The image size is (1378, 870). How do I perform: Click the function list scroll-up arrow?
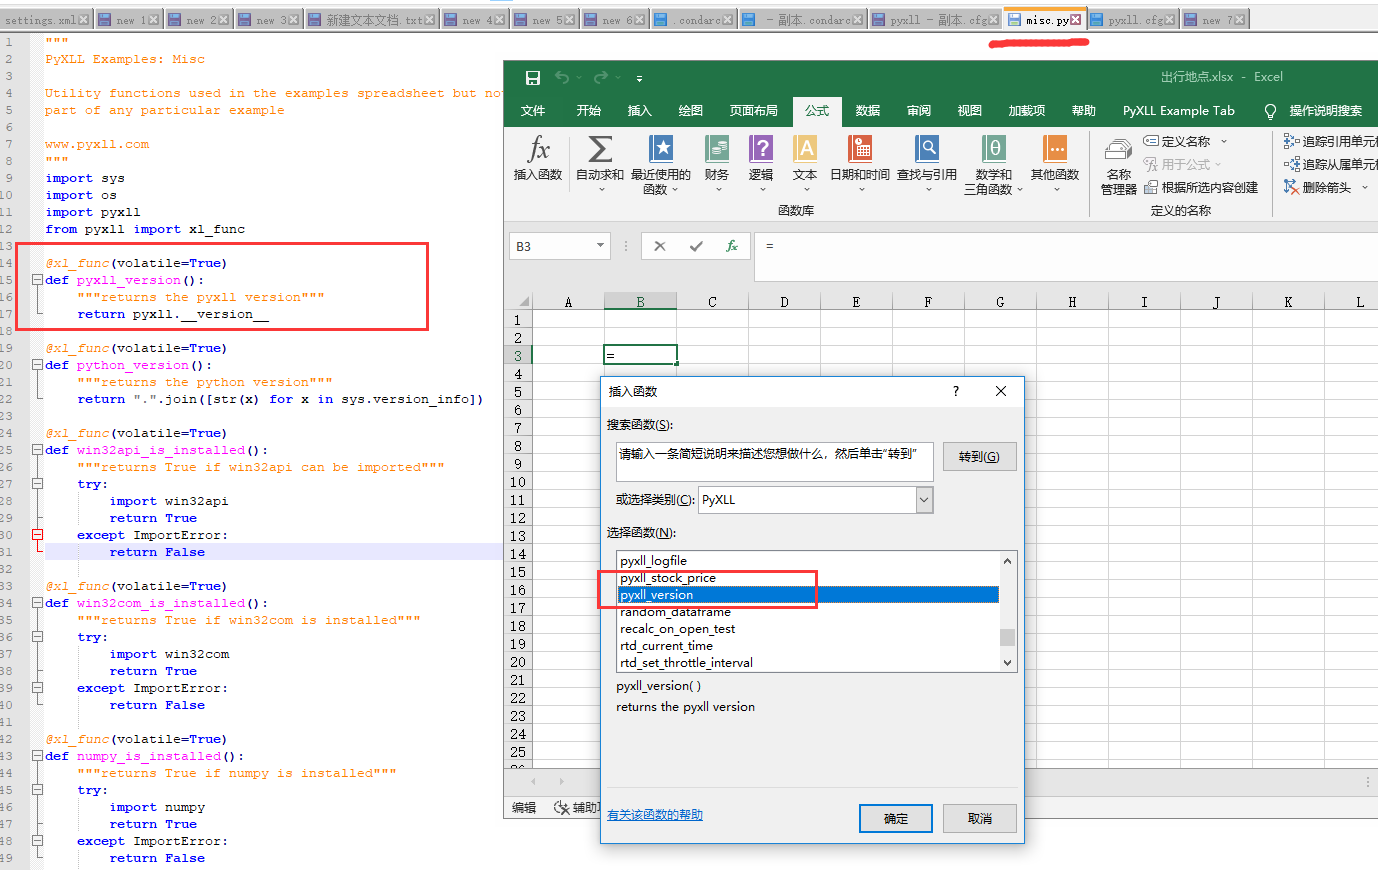pos(1008,560)
